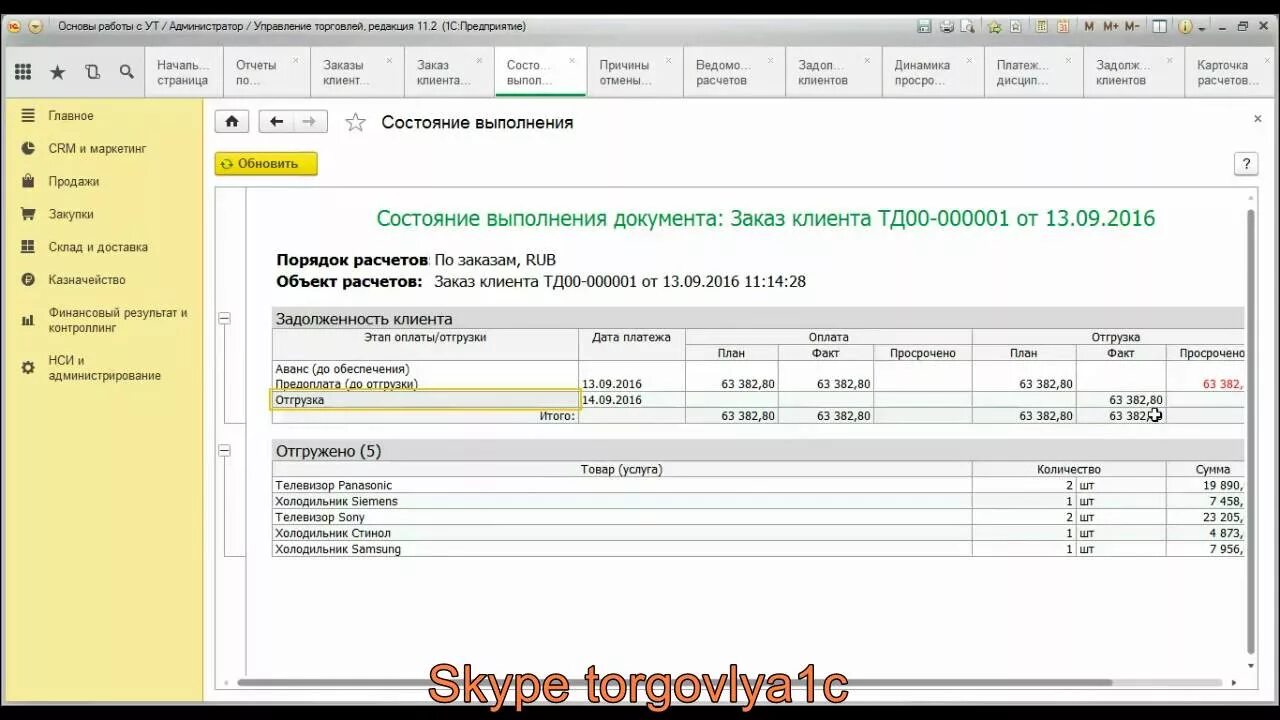Open print preview icon in title bar

click(969, 27)
